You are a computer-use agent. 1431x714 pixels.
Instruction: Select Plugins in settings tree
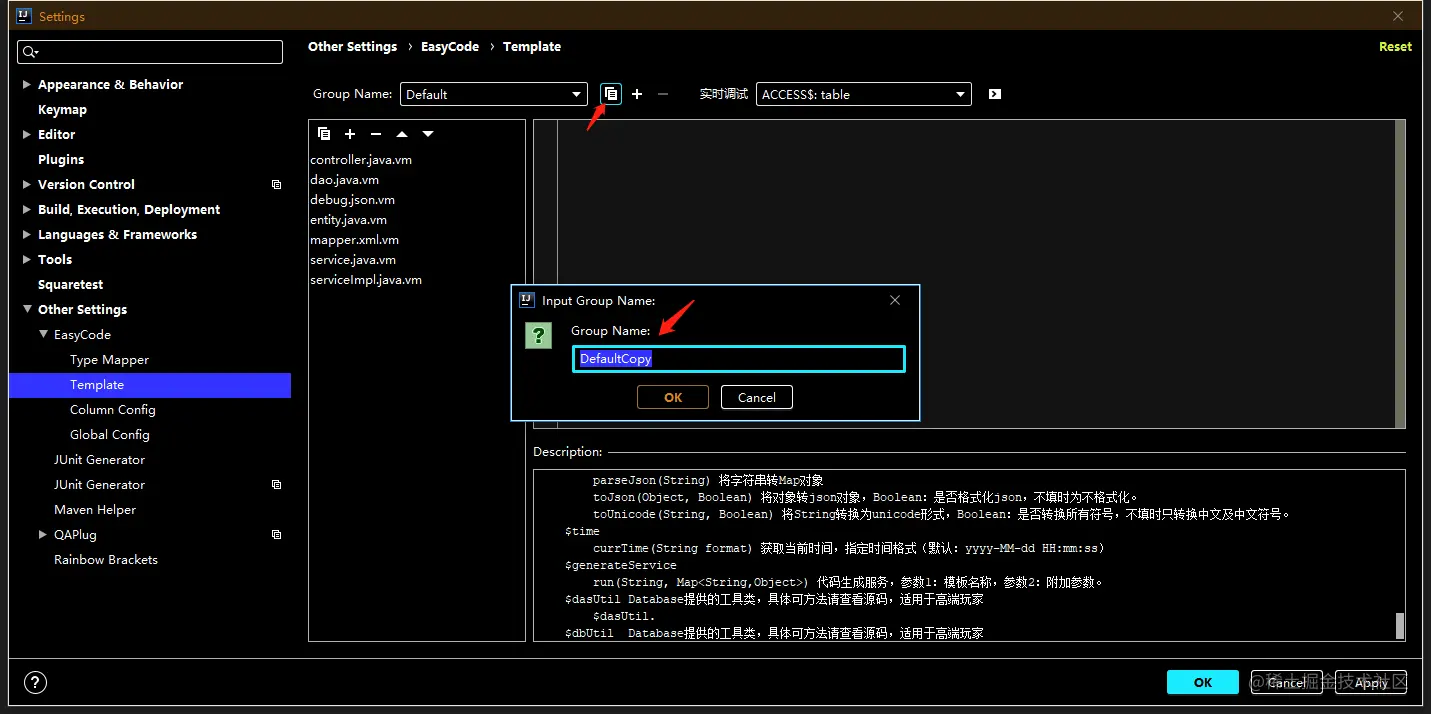pyautogui.click(x=61, y=160)
